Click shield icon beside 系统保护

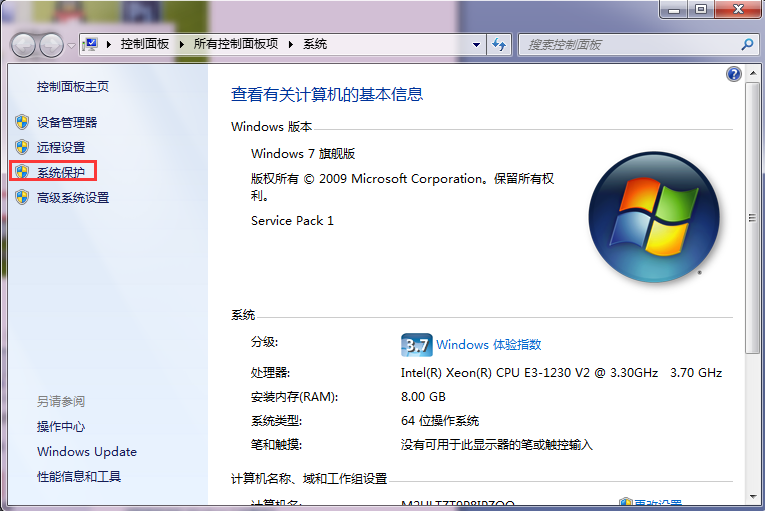click(x=22, y=172)
